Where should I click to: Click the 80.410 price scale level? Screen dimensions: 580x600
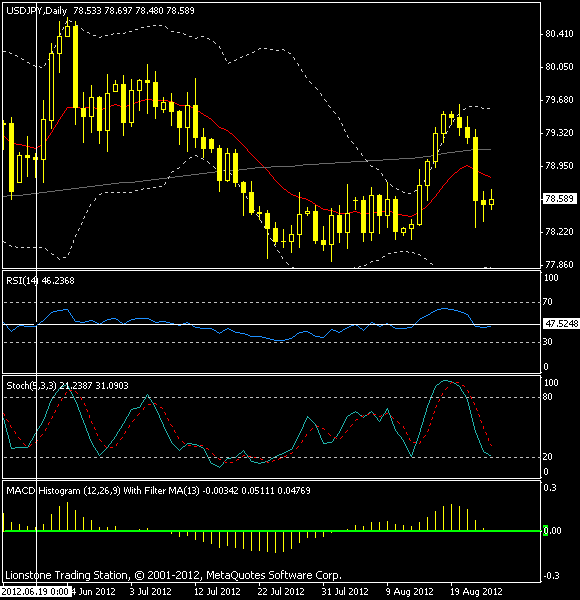pyautogui.click(x=559, y=34)
